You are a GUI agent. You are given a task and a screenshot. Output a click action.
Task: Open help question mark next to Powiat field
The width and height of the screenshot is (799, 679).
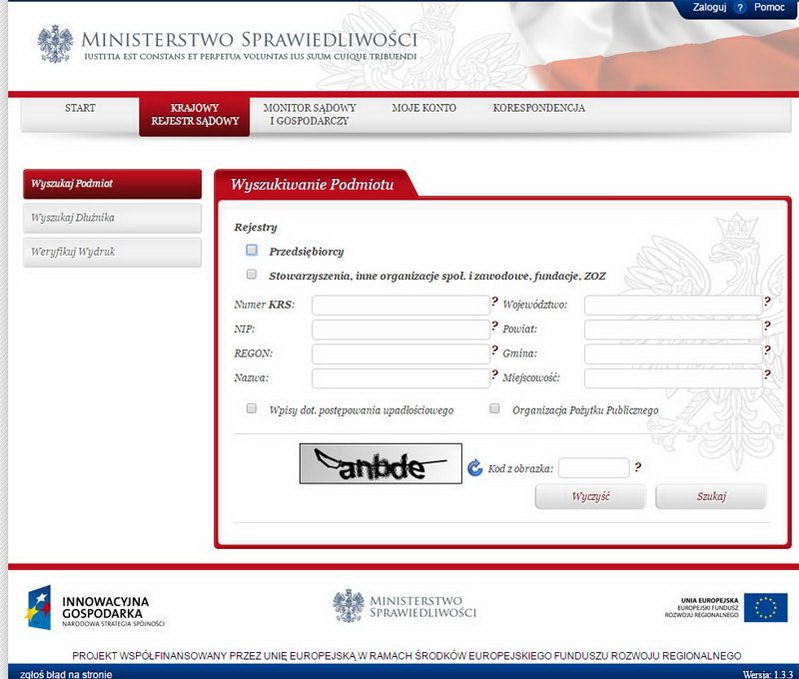coord(767,326)
